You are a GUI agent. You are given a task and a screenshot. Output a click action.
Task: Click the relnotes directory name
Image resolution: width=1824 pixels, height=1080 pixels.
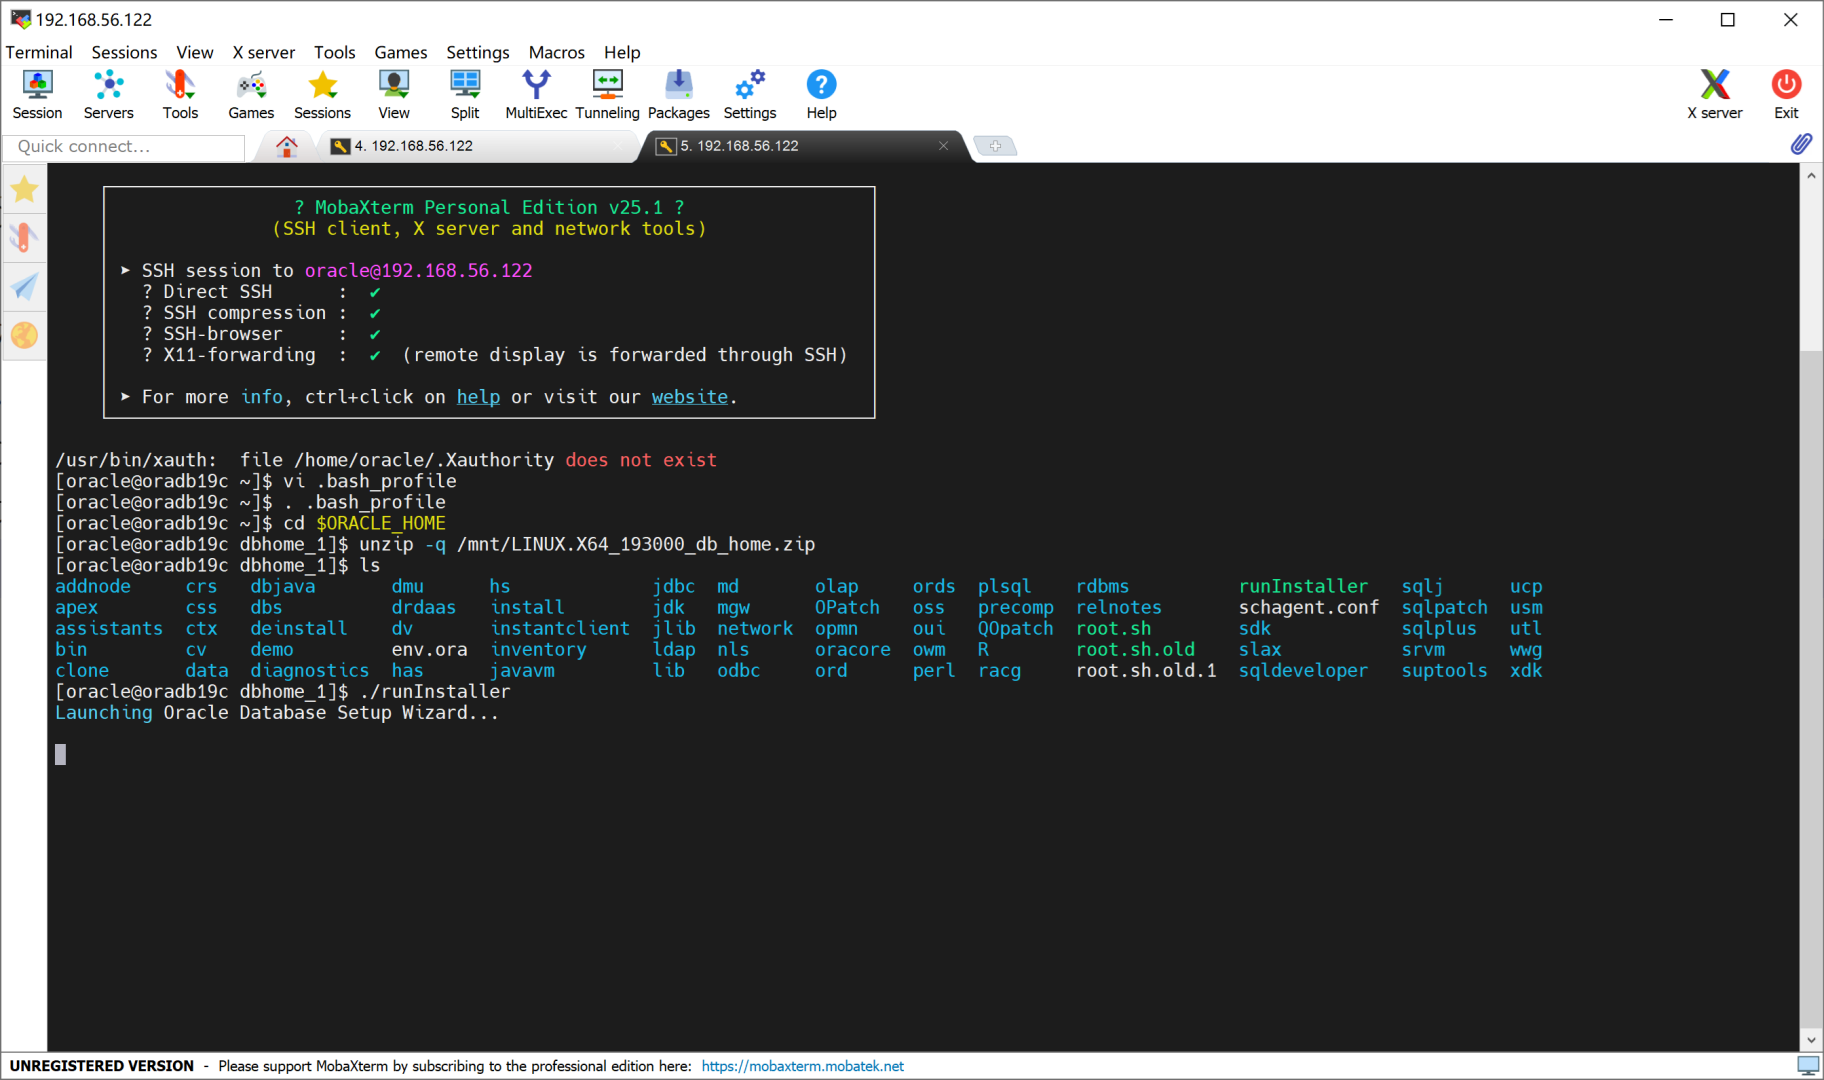1119,608
